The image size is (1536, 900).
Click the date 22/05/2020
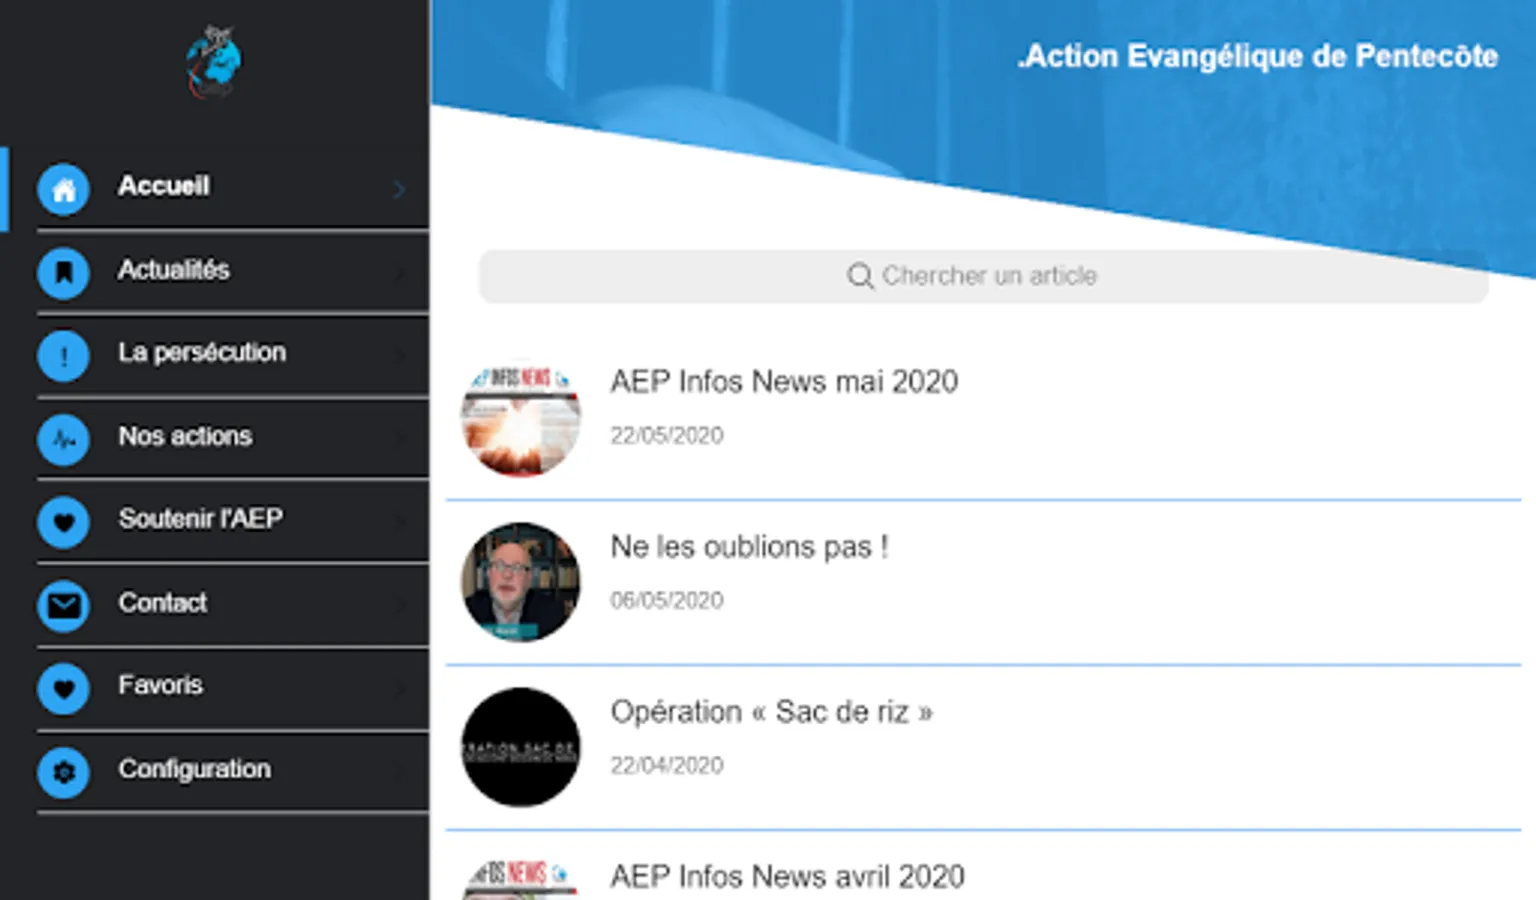pos(666,436)
